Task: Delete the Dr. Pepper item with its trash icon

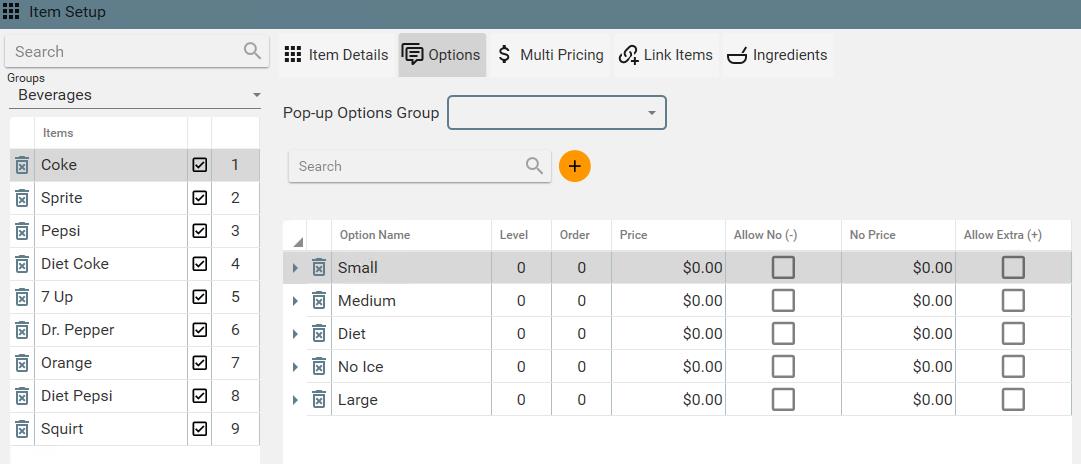Action: coord(22,330)
